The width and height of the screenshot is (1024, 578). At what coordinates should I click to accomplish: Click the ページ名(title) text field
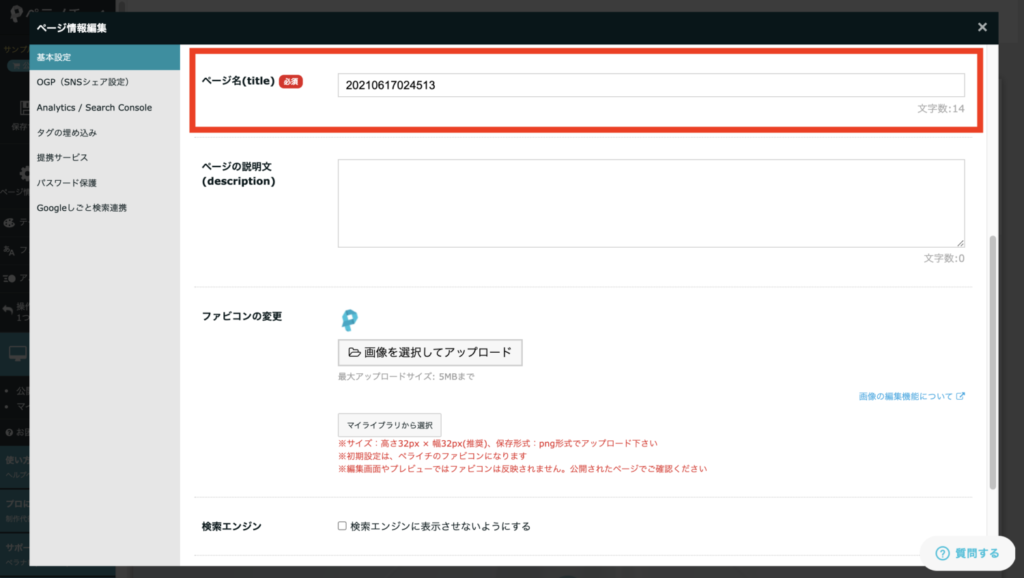point(650,85)
